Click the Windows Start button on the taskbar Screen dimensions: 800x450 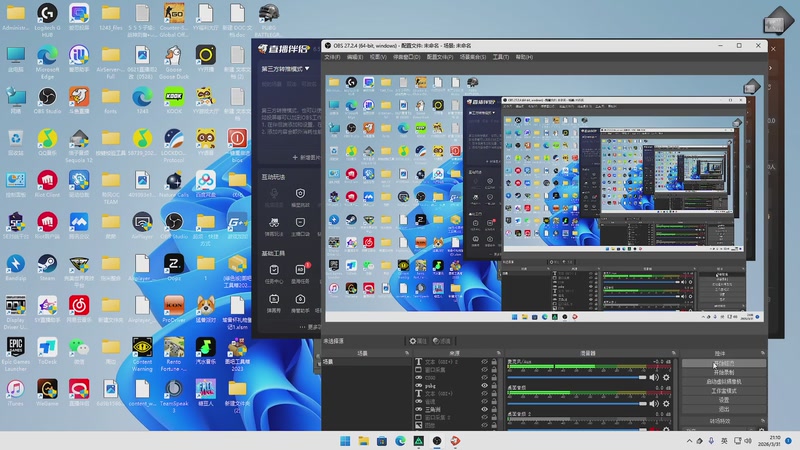(x=345, y=440)
